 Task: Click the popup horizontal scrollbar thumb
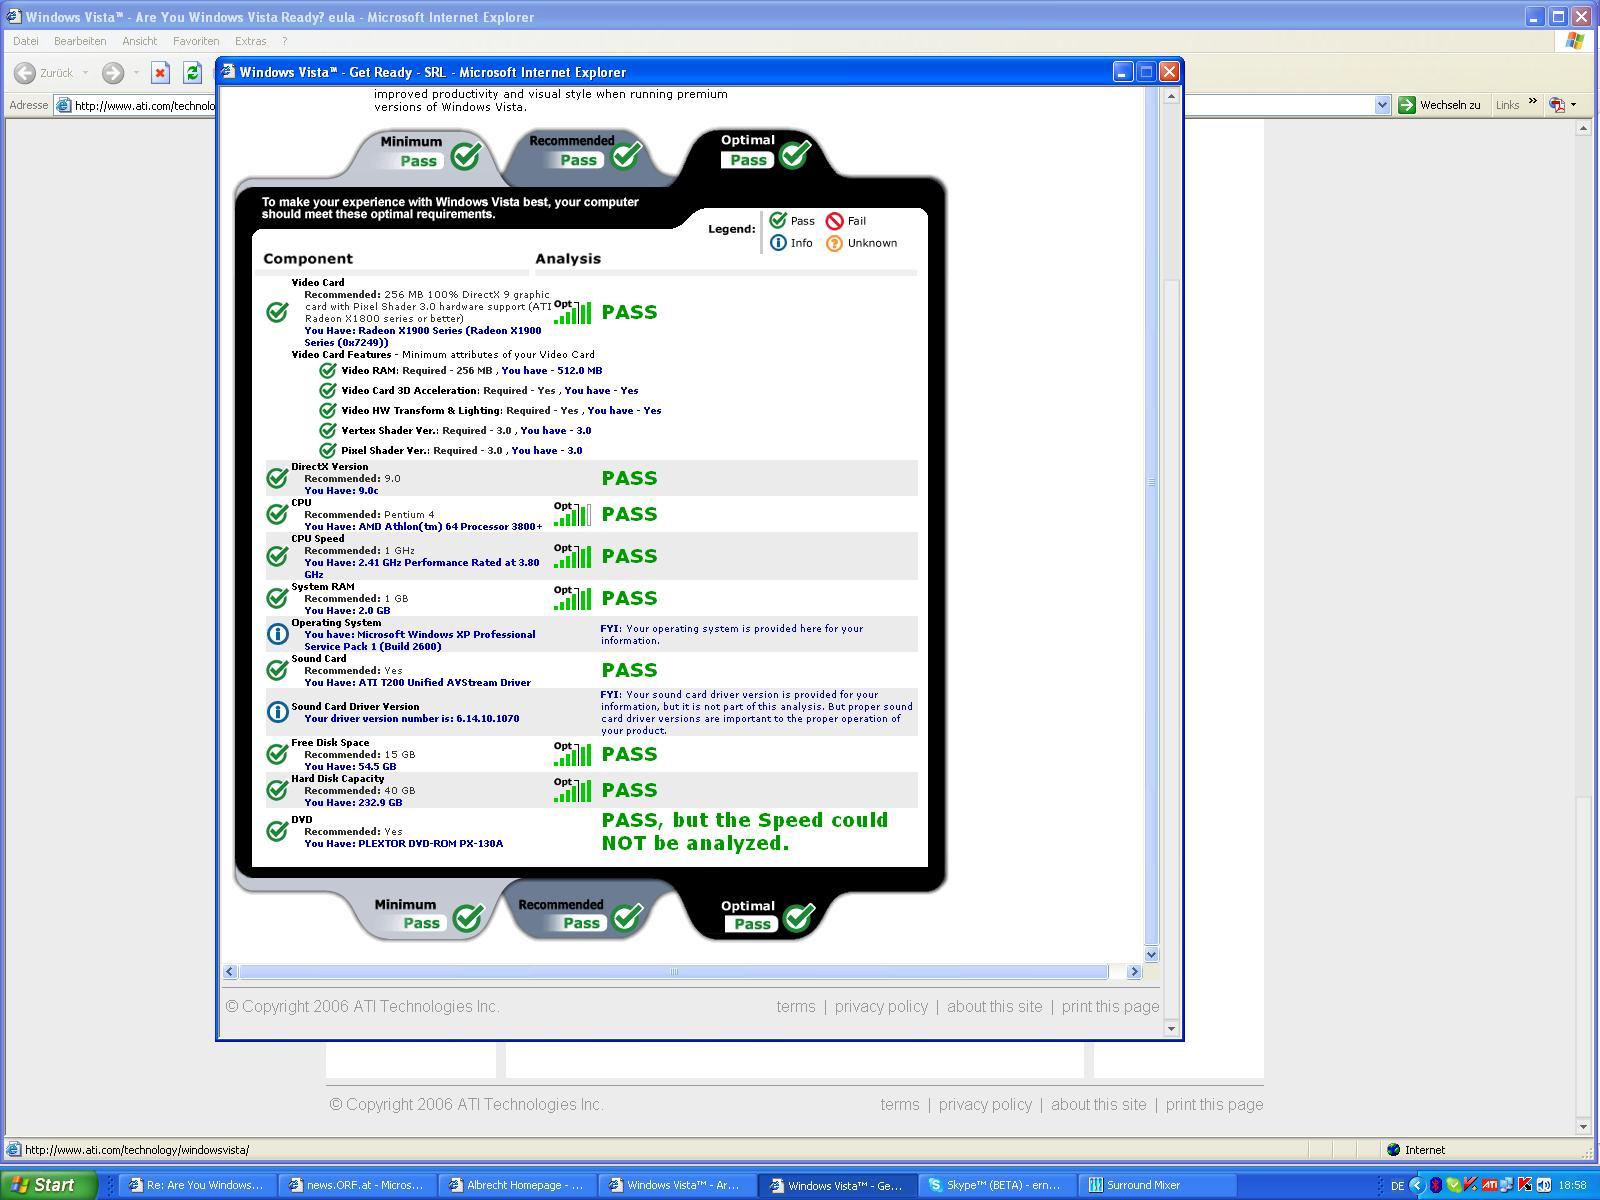tap(673, 971)
